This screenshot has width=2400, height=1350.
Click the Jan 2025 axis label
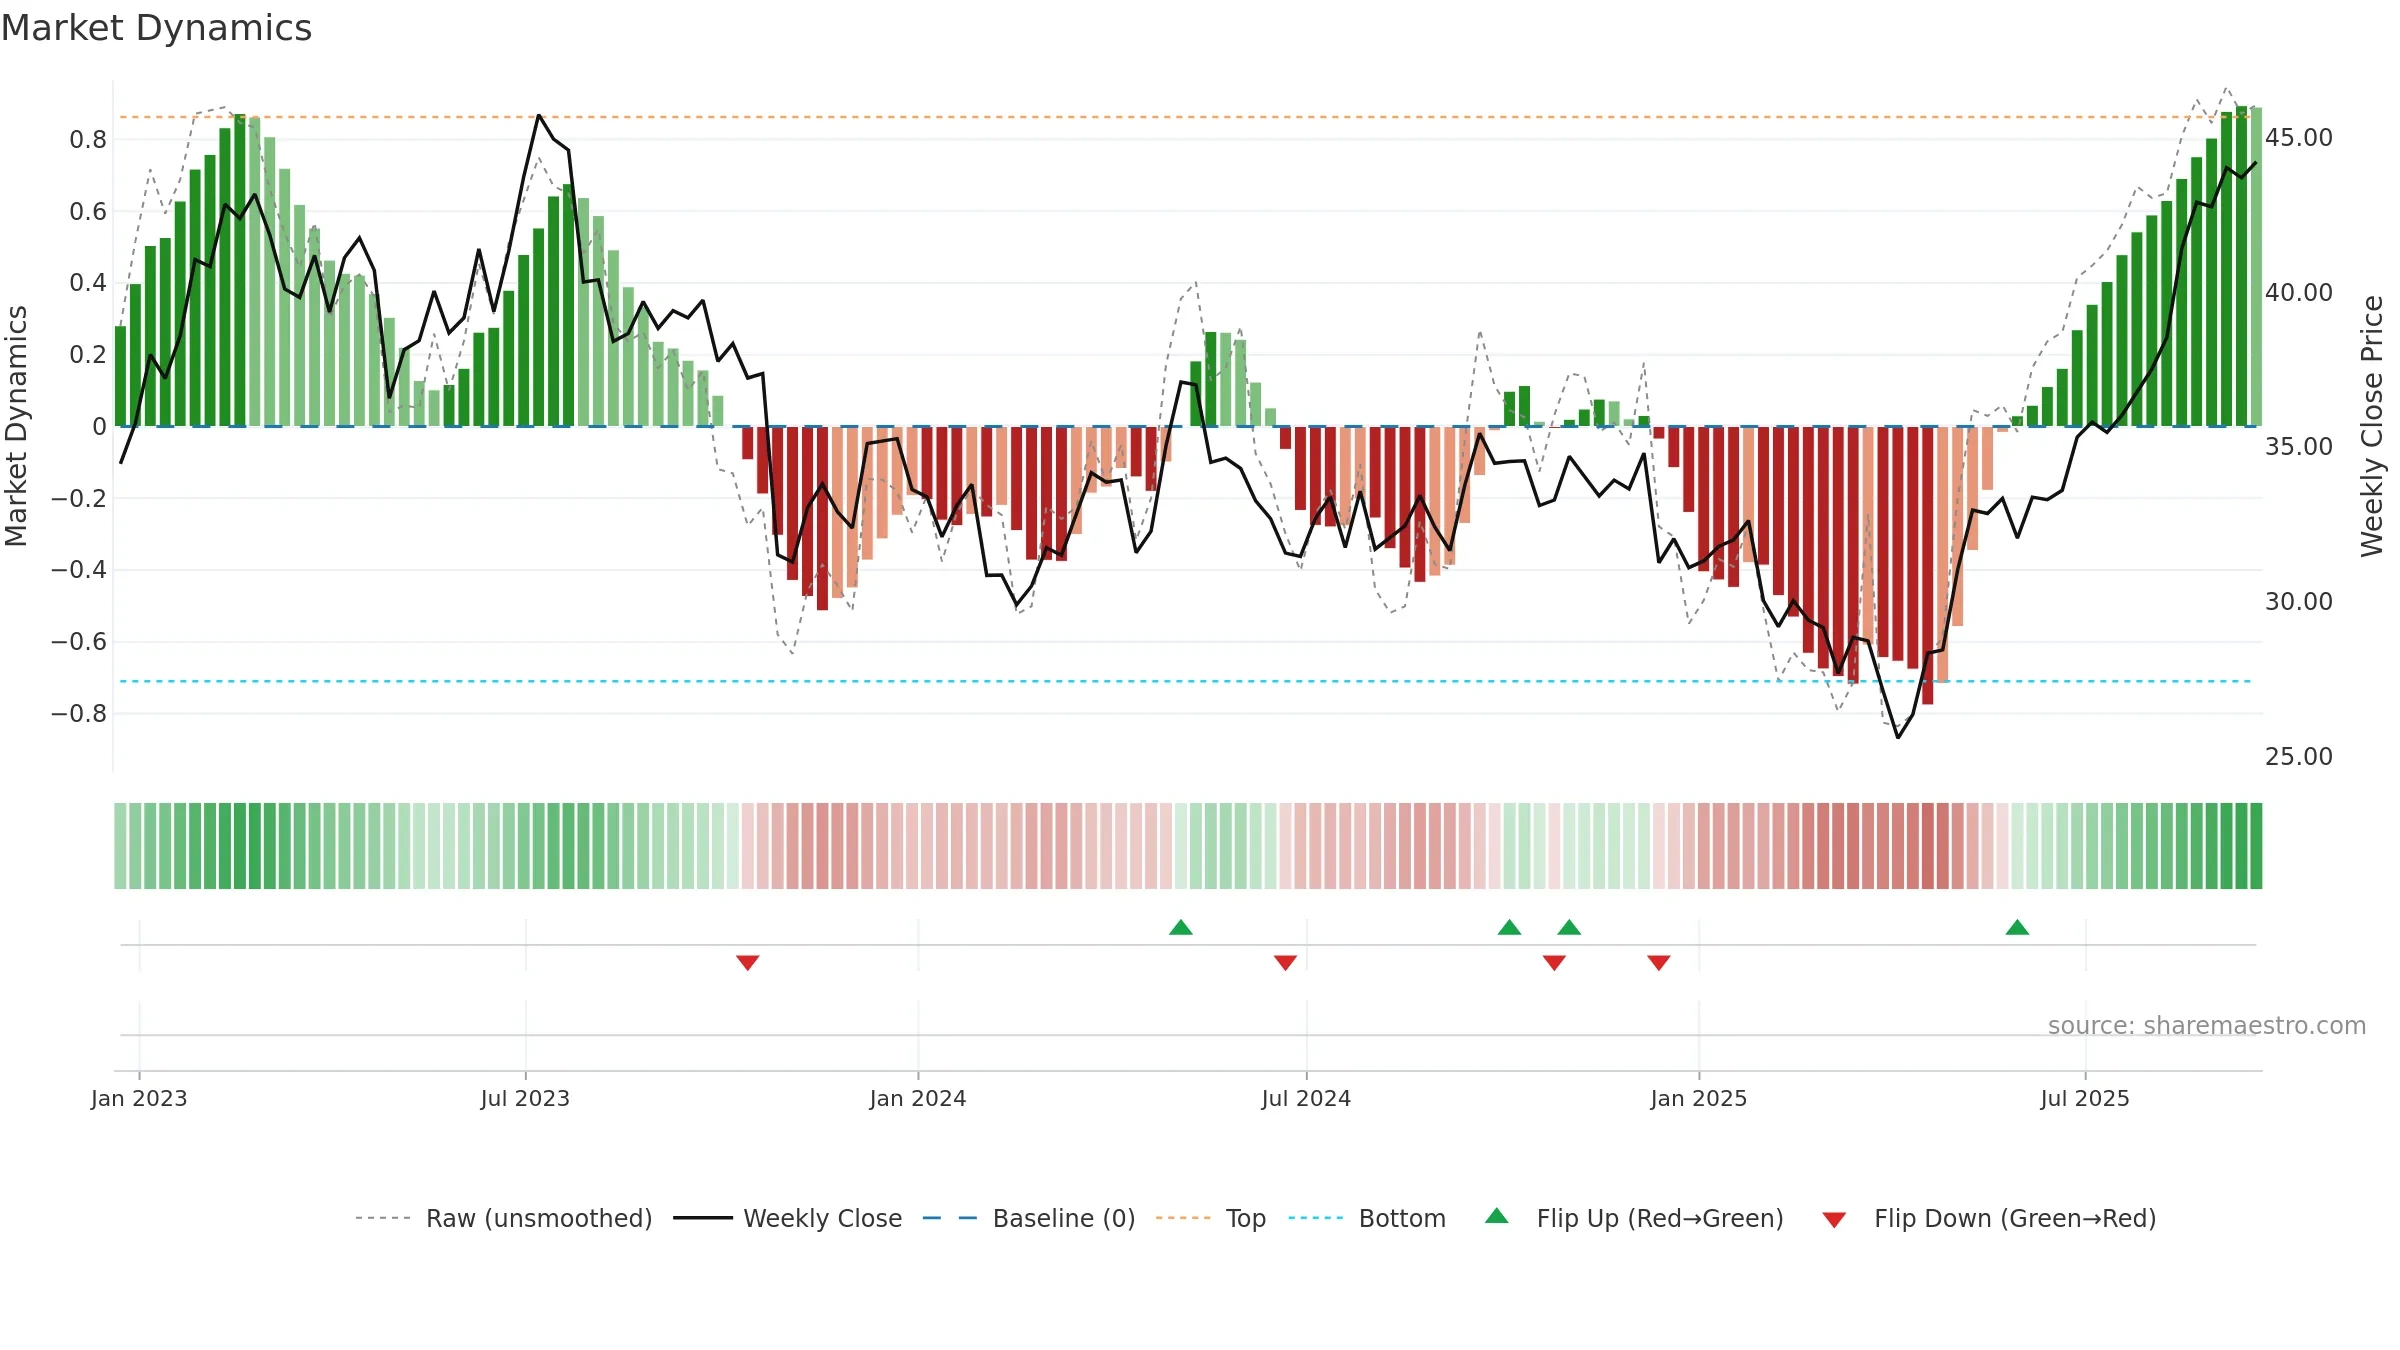click(1699, 1098)
